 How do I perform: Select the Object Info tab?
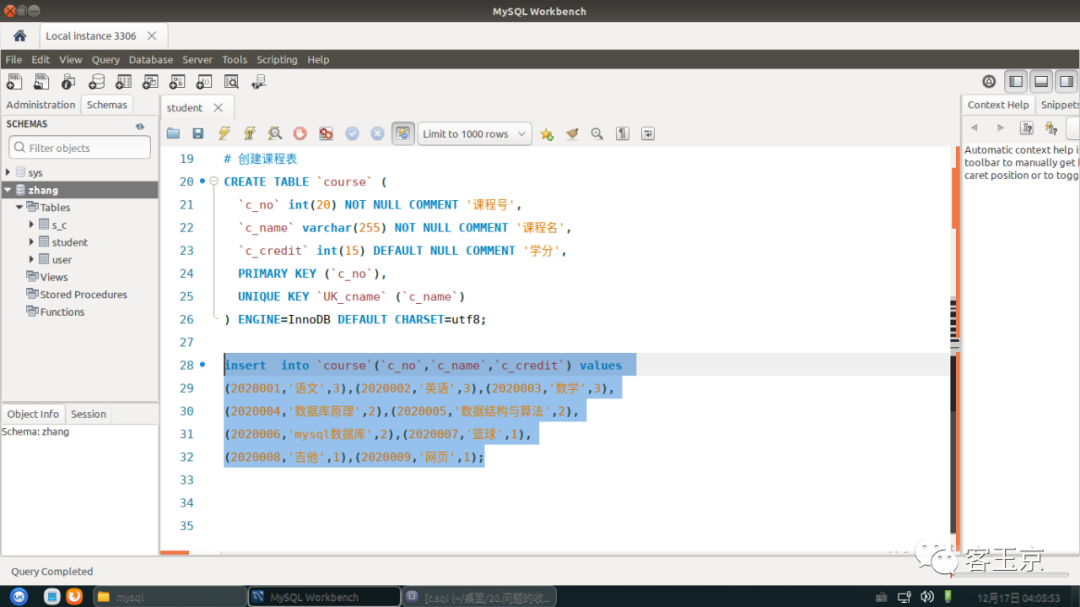point(33,414)
